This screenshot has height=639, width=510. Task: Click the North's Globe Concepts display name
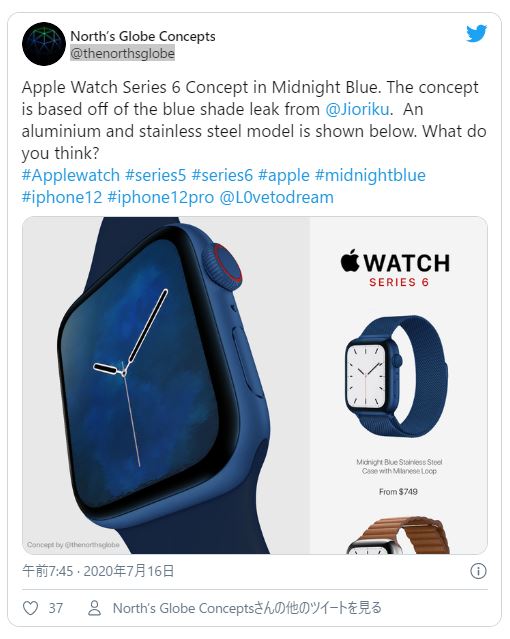pos(143,36)
